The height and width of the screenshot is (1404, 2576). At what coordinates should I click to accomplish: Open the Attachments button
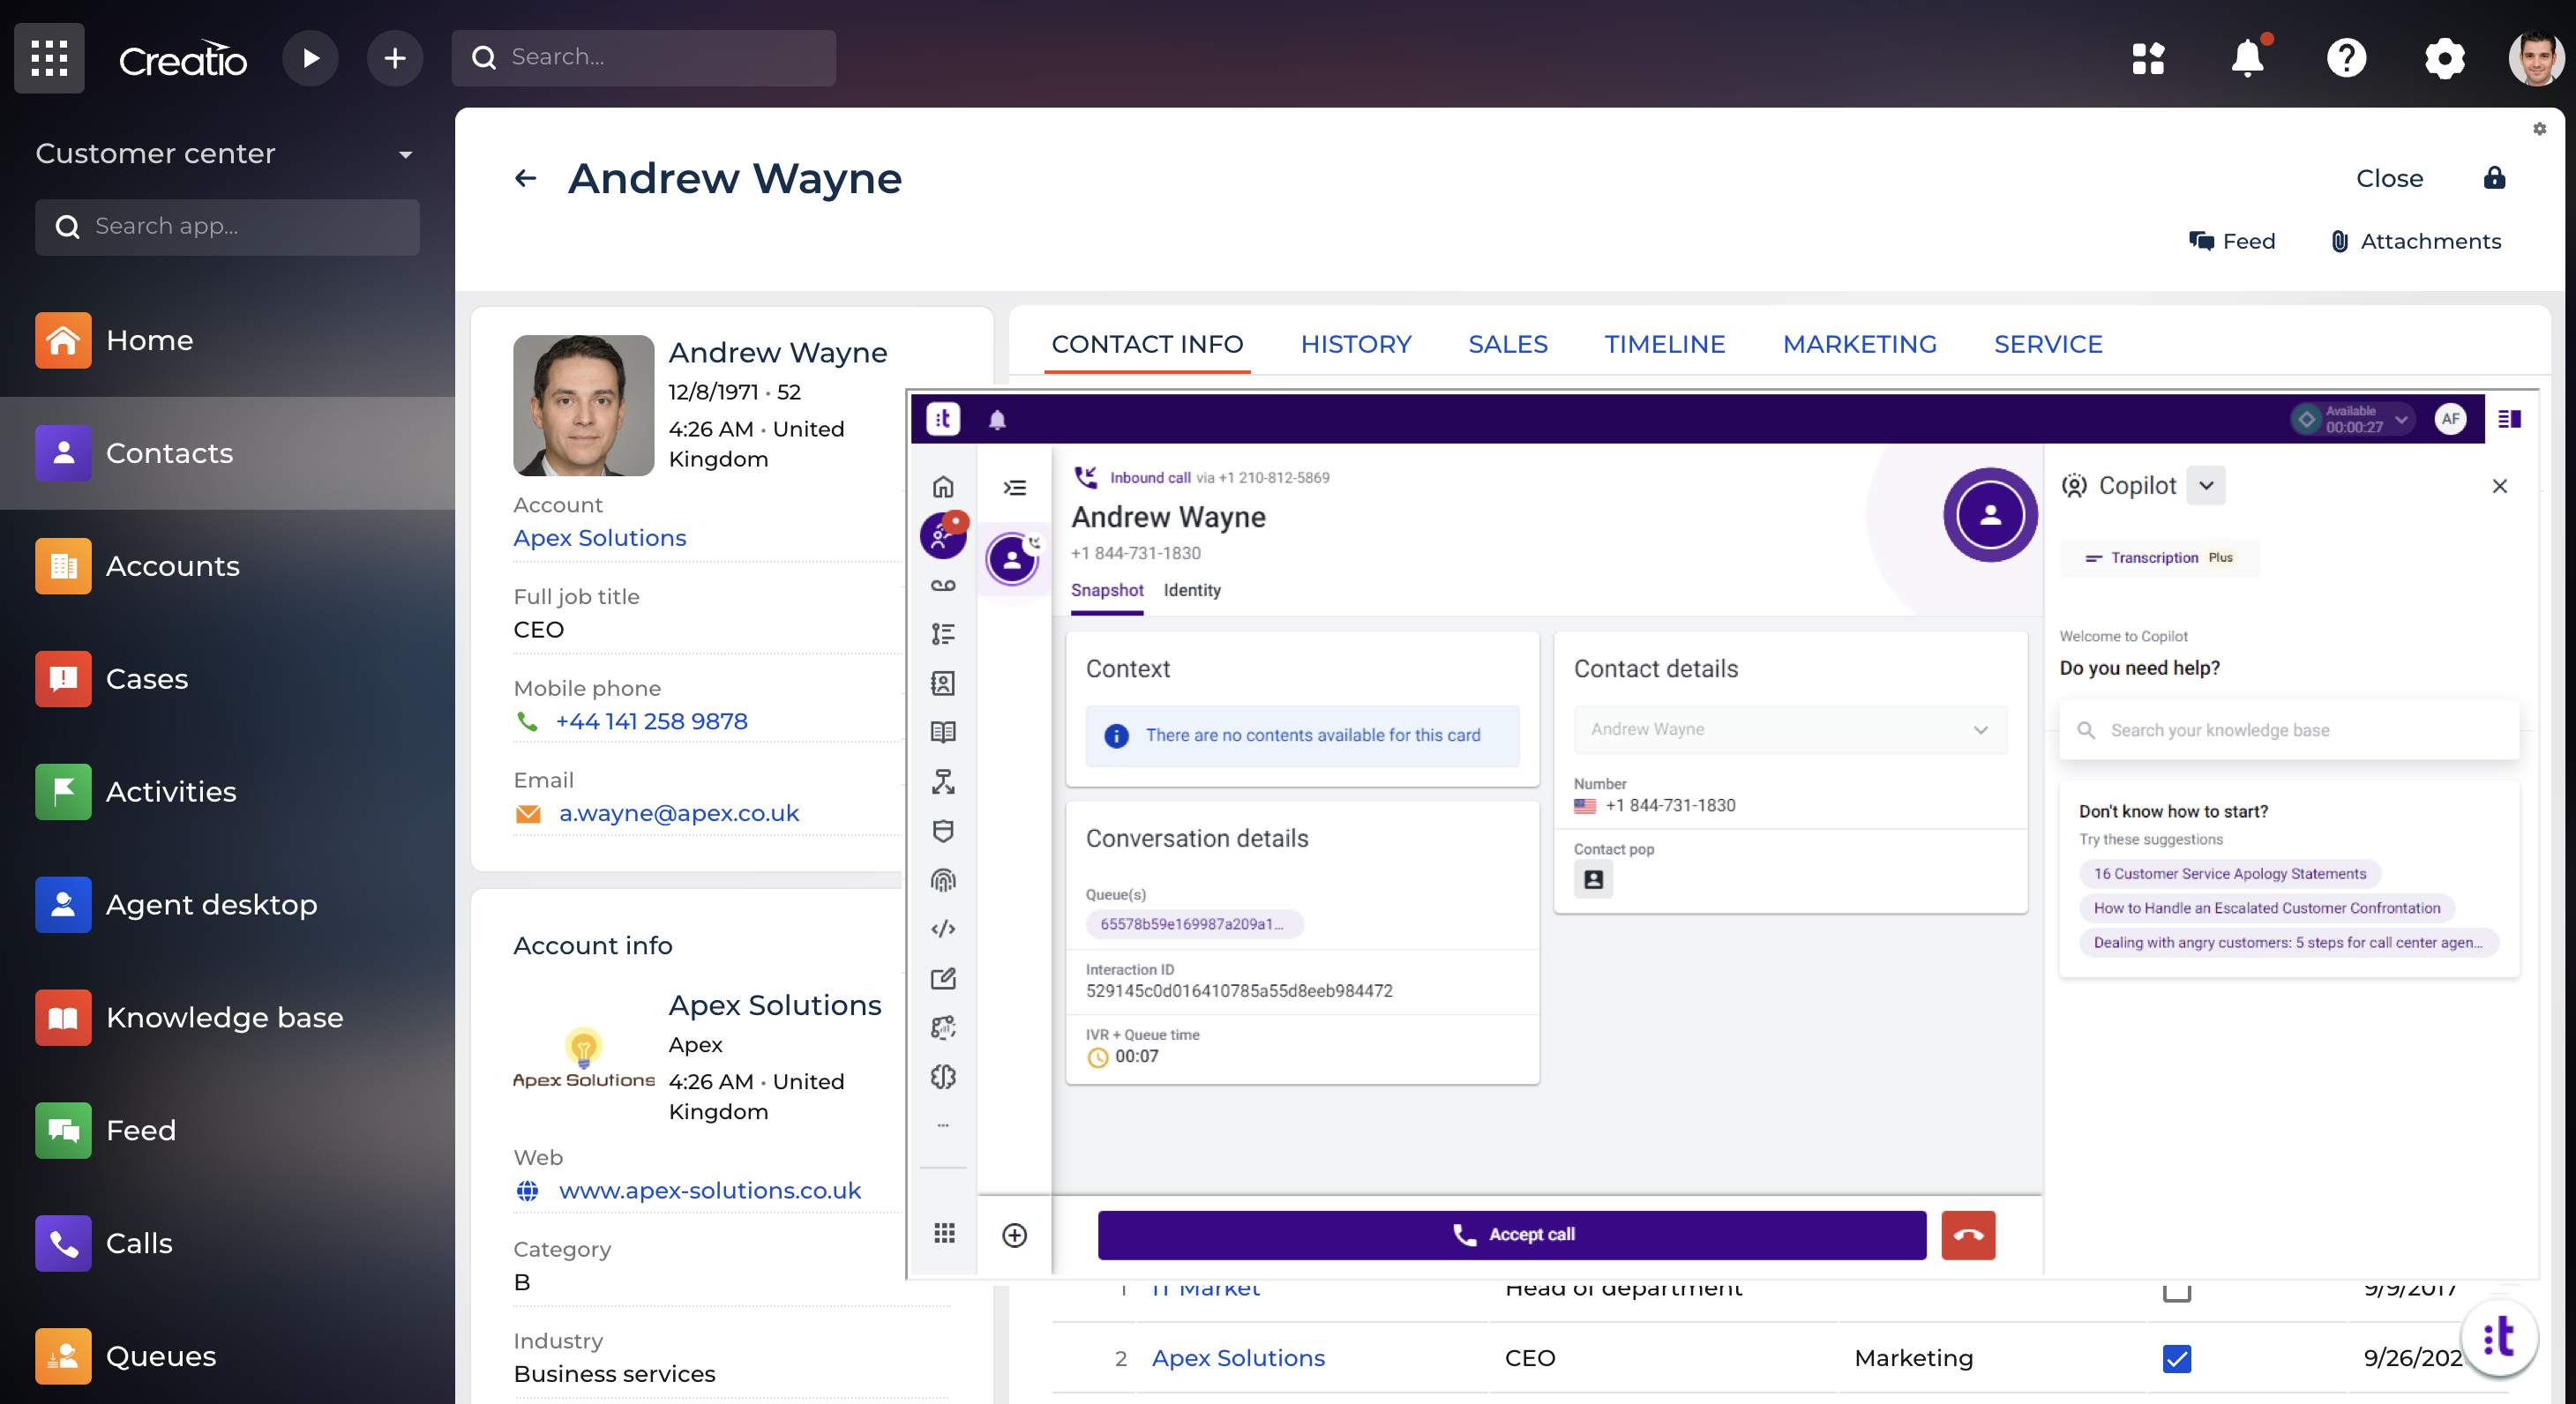coord(2416,241)
